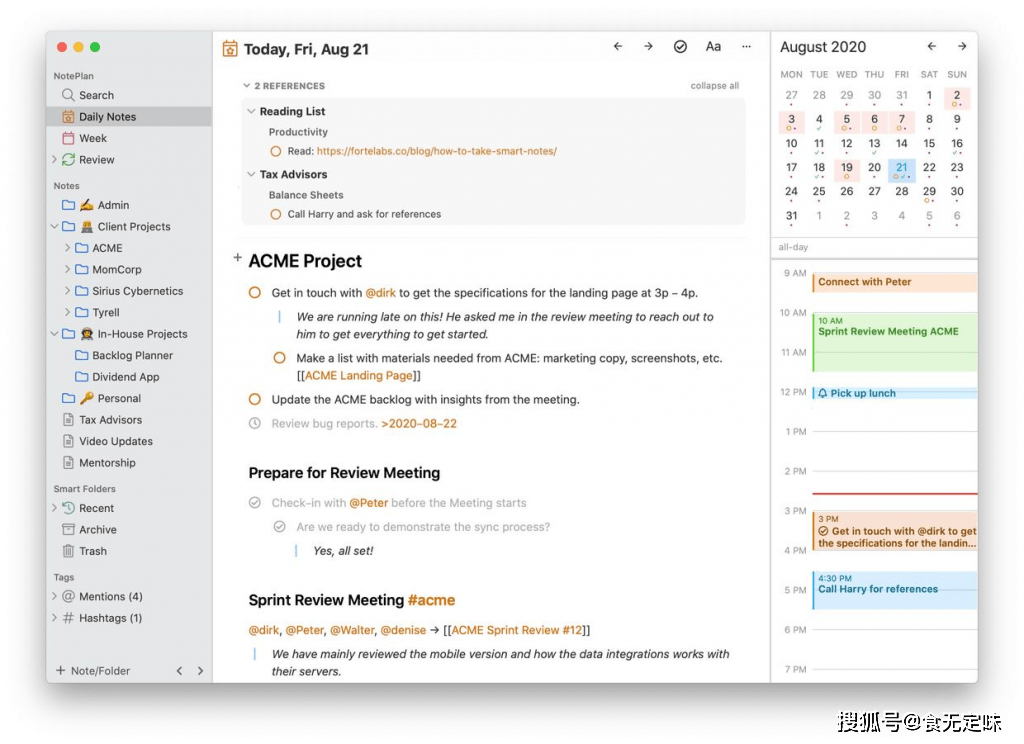Uncheck the Check-in with @Peter task
The width and height of the screenshot is (1024, 744).
click(x=255, y=503)
